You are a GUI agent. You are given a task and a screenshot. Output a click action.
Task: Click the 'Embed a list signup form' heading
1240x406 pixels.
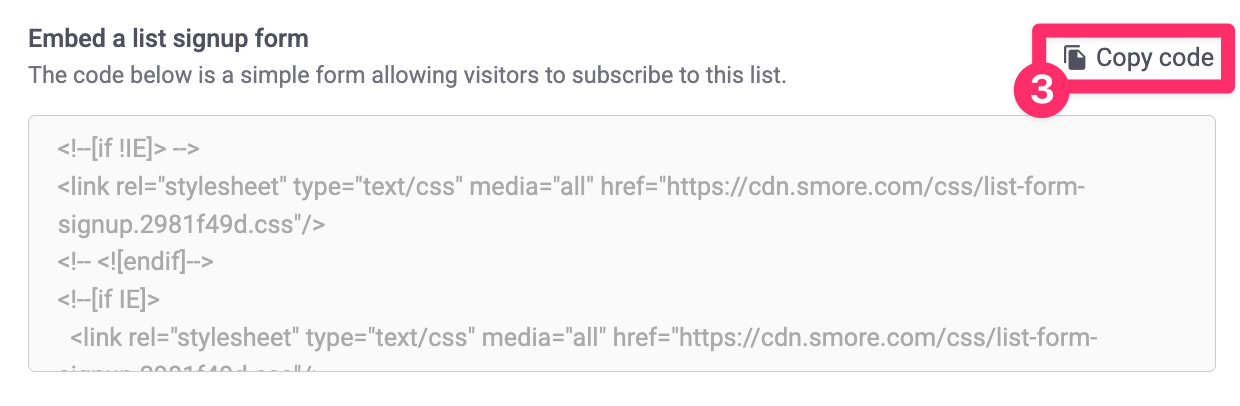pyautogui.click(x=168, y=39)
